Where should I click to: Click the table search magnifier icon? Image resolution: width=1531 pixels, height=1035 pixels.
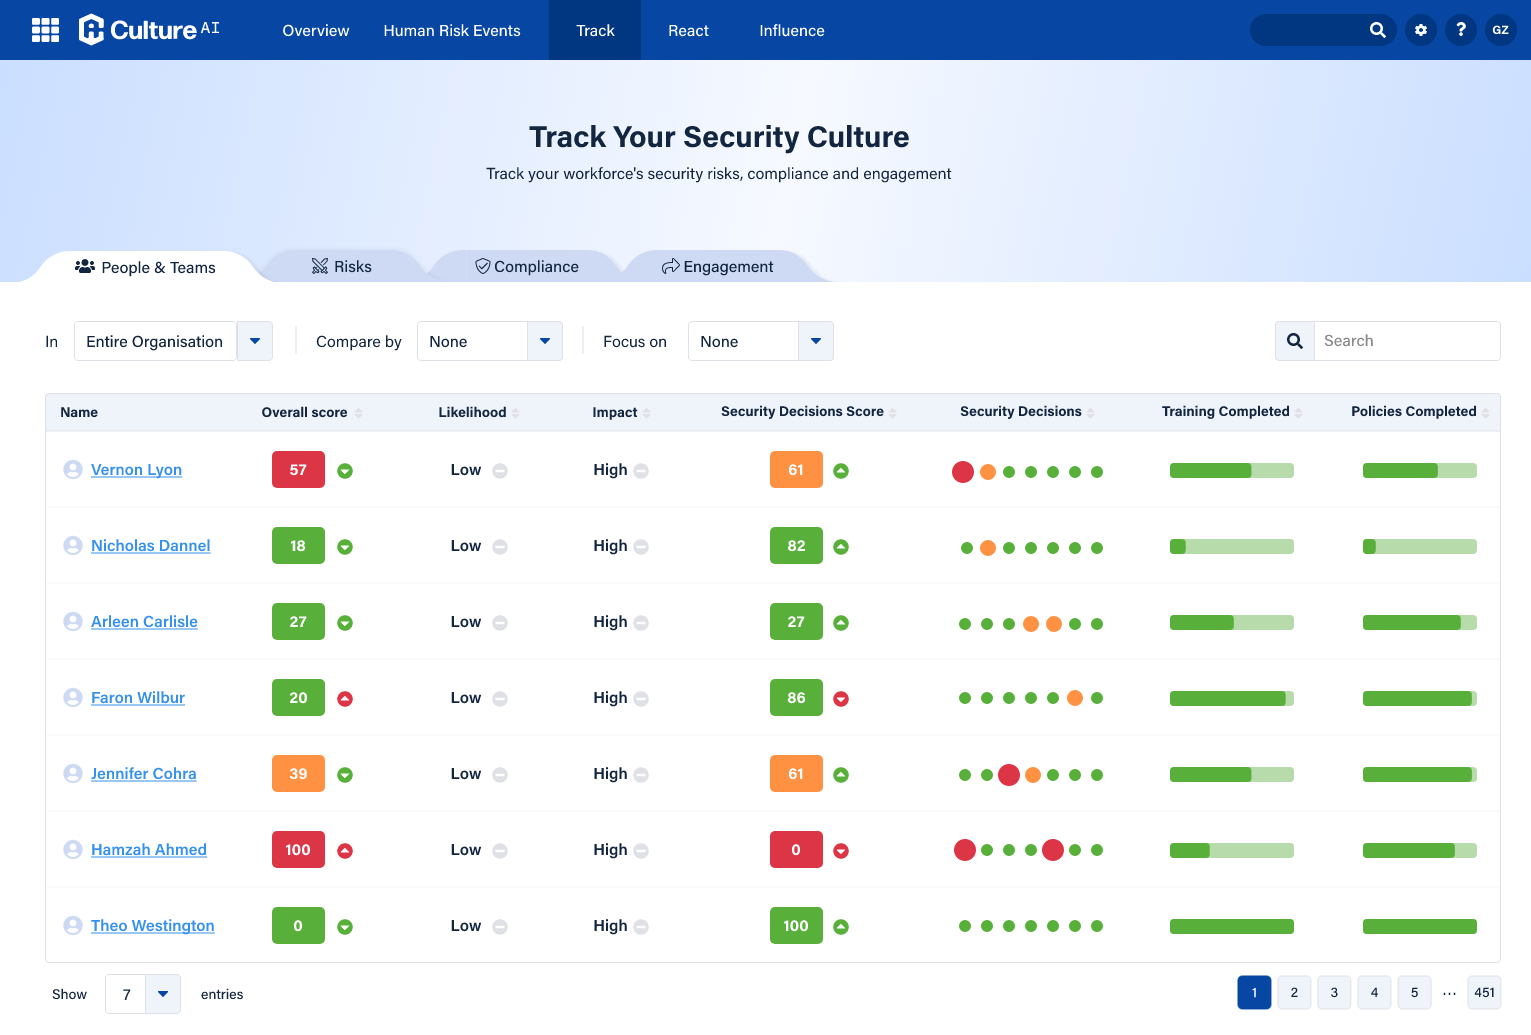coord(1295,341)
